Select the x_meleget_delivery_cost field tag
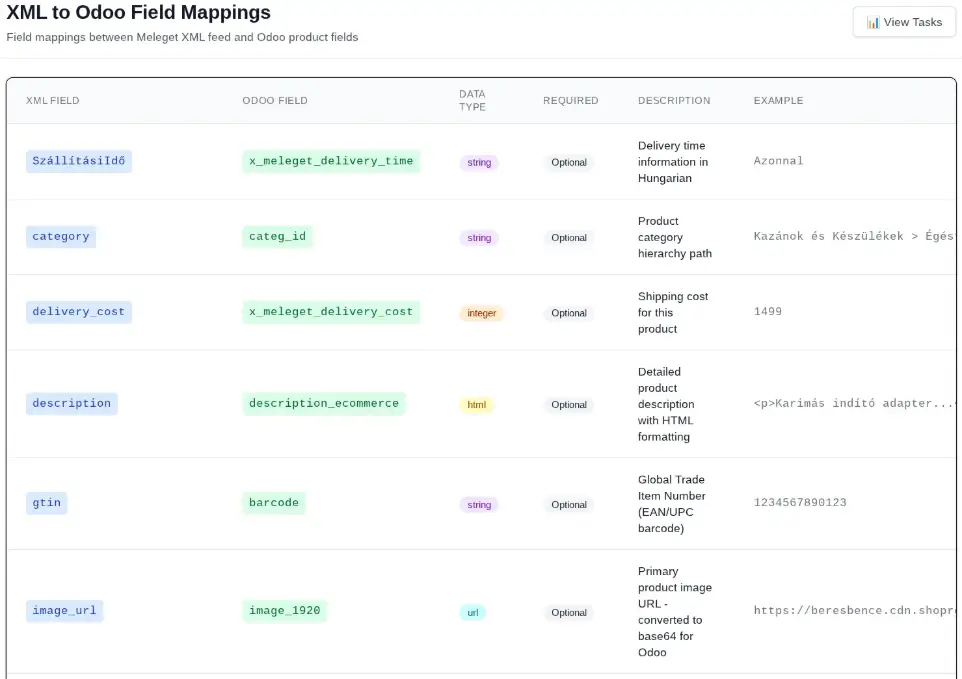 click(331, 312)
